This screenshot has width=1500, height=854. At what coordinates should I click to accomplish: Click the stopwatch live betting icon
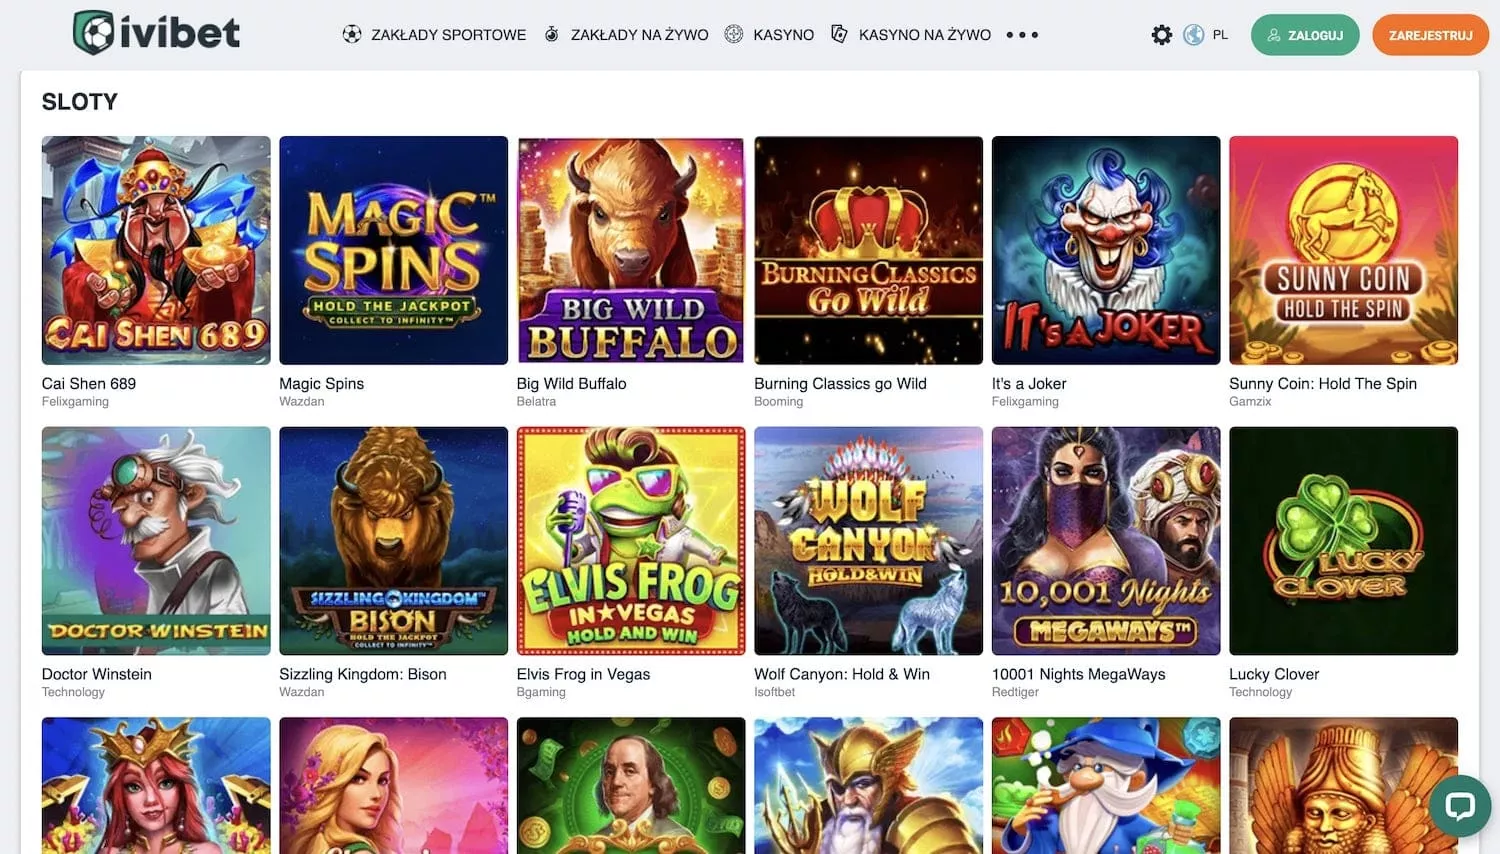point(551,35)
